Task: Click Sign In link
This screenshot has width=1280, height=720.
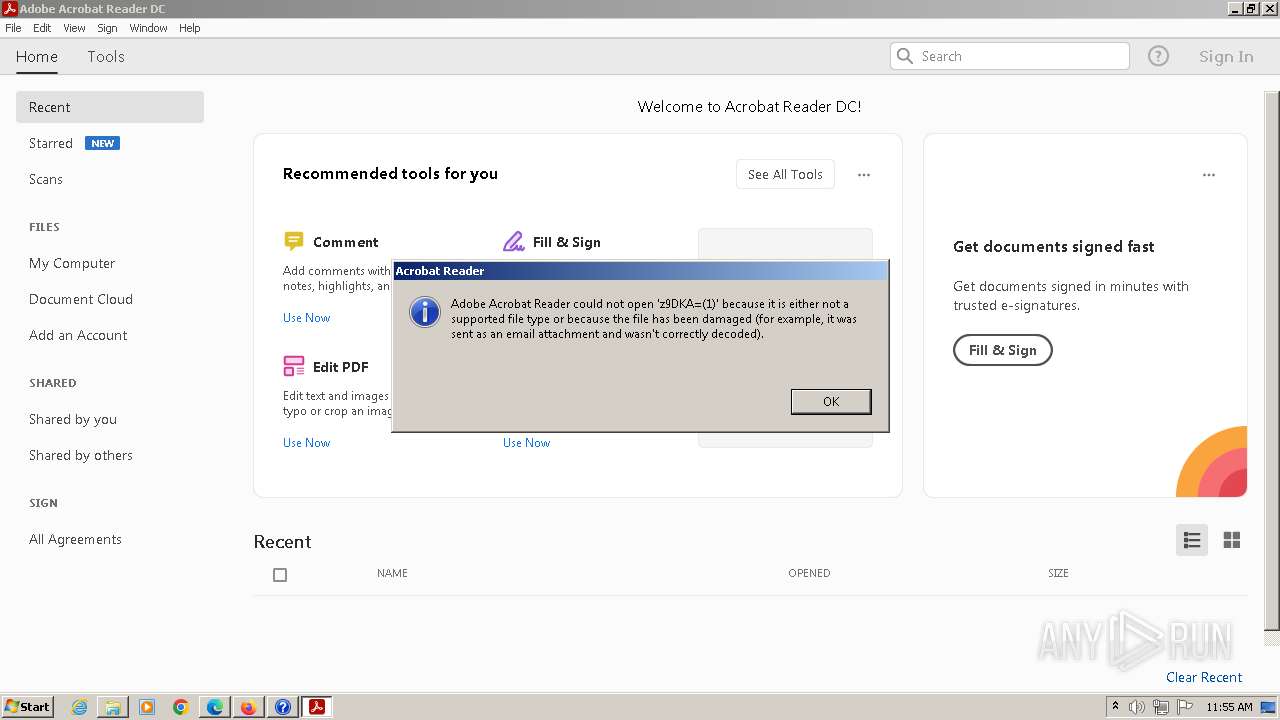Action: pos(1226,57)
